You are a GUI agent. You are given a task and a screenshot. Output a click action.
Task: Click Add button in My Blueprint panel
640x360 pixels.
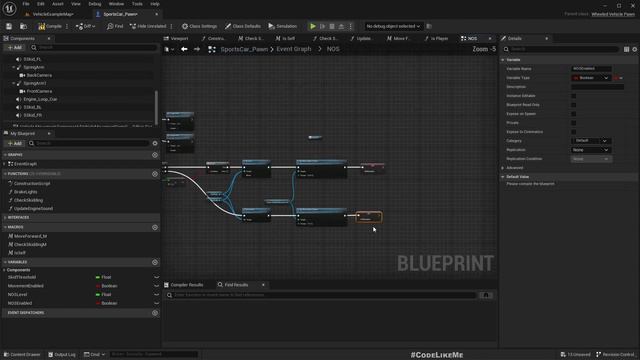(14, 143)
